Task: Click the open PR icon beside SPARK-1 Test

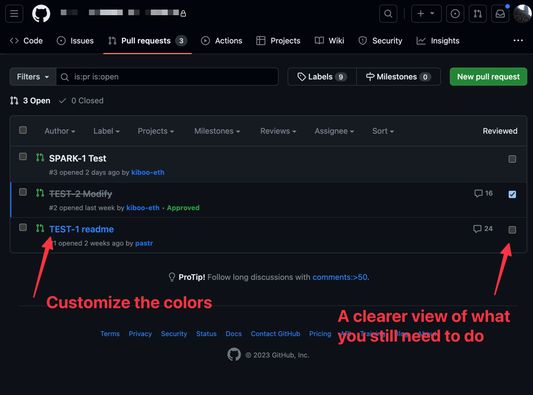Action: point(40,157)
